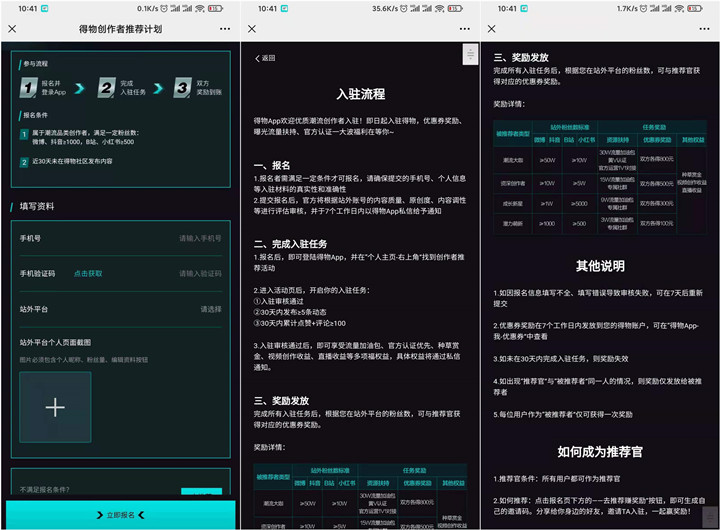Tap the plus box to upload a screenshot
The image size is (720, 530).
point(55,407)
